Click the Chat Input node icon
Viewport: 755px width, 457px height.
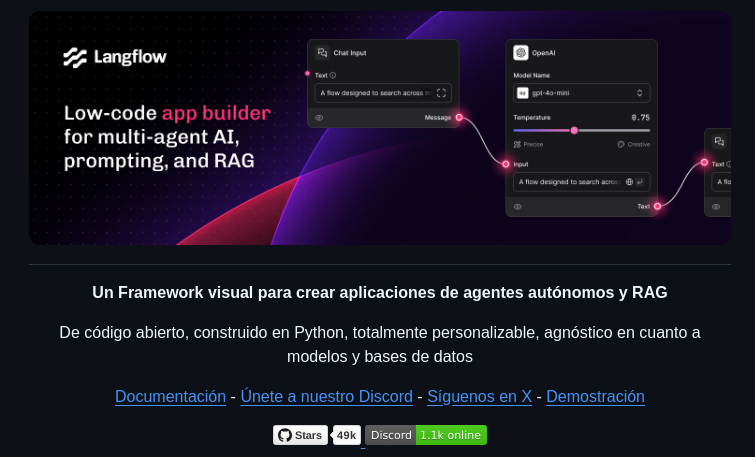click(322, 52)
